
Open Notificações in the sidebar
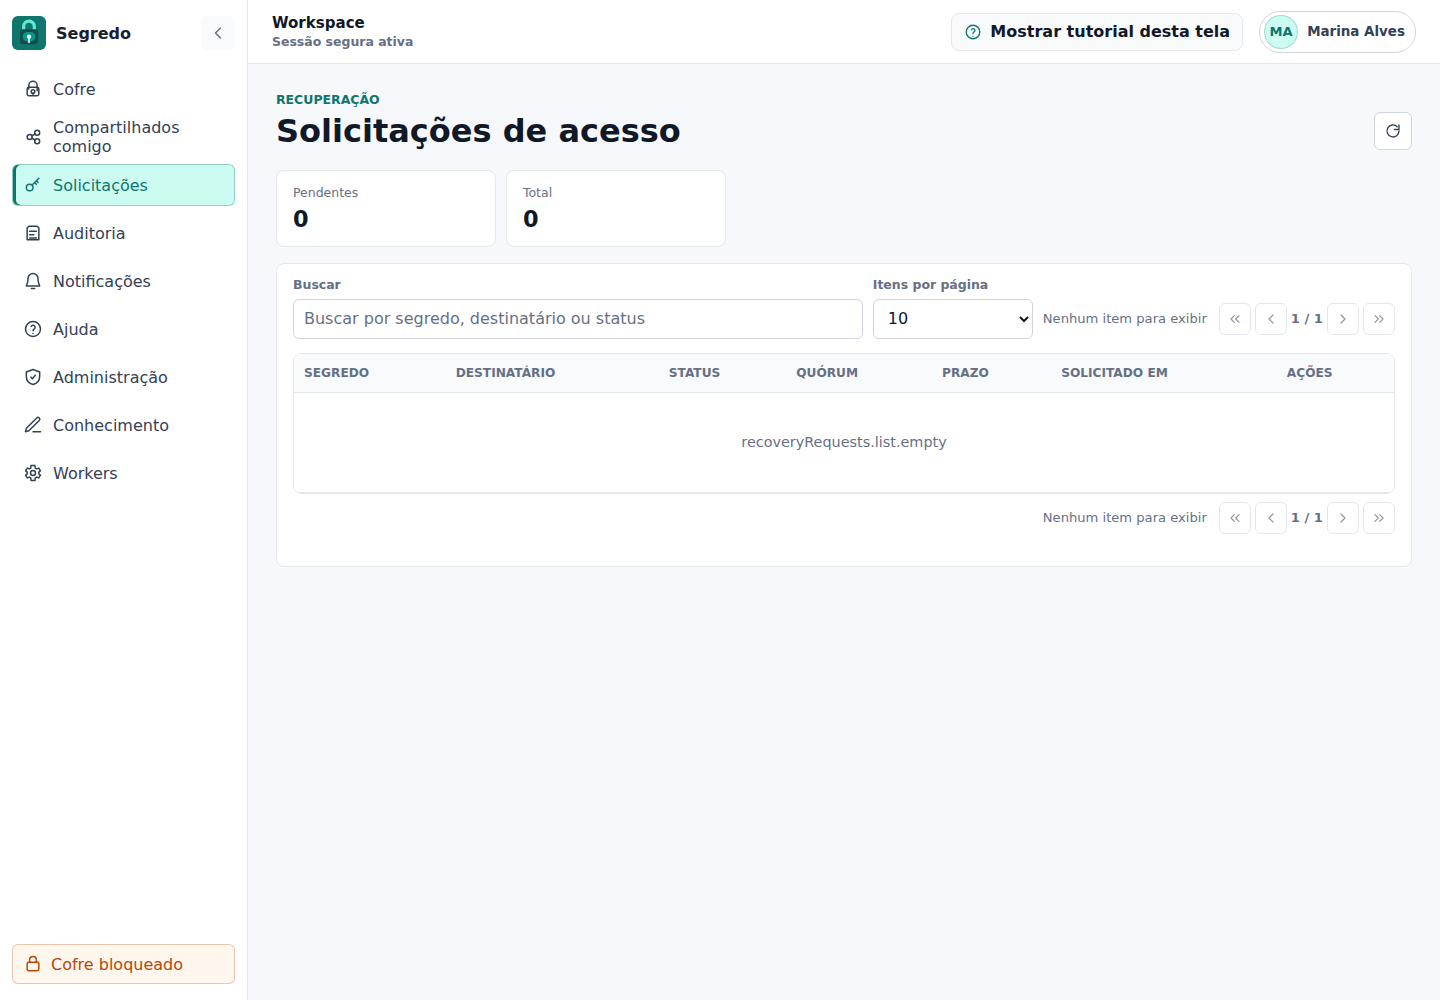[124, 281]
